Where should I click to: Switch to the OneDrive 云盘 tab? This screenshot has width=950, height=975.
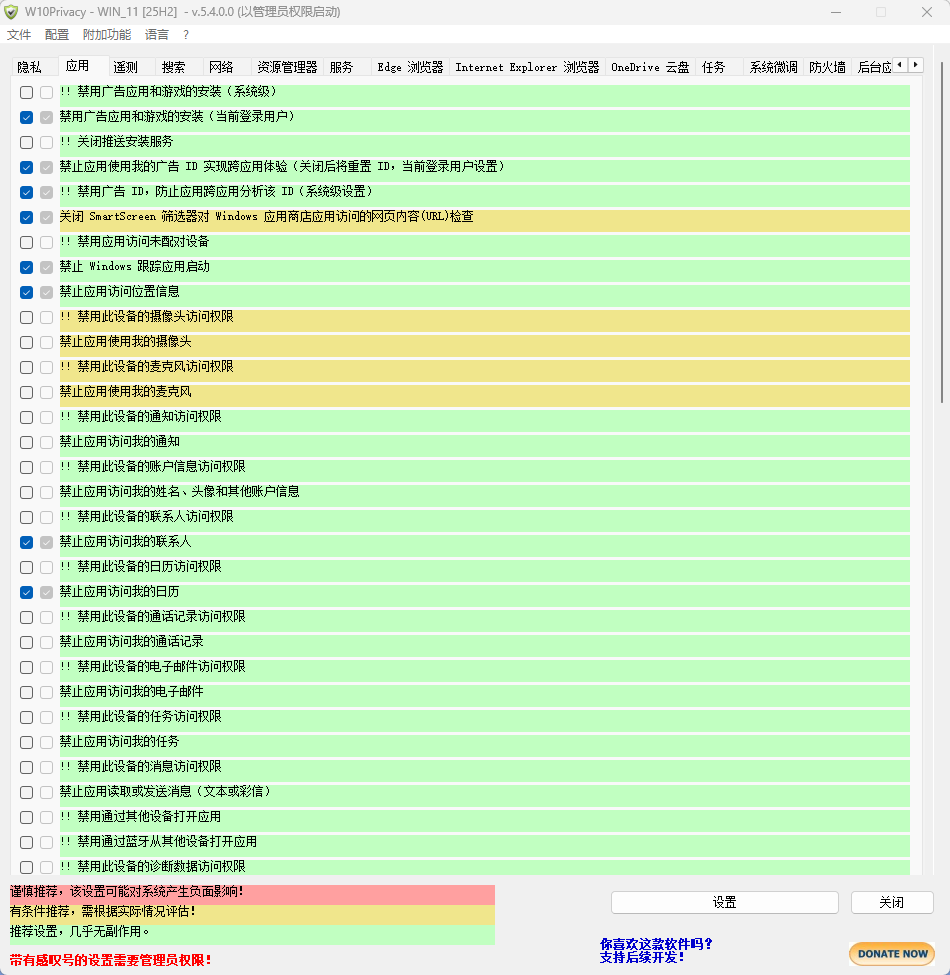click(x=650, y=67)
